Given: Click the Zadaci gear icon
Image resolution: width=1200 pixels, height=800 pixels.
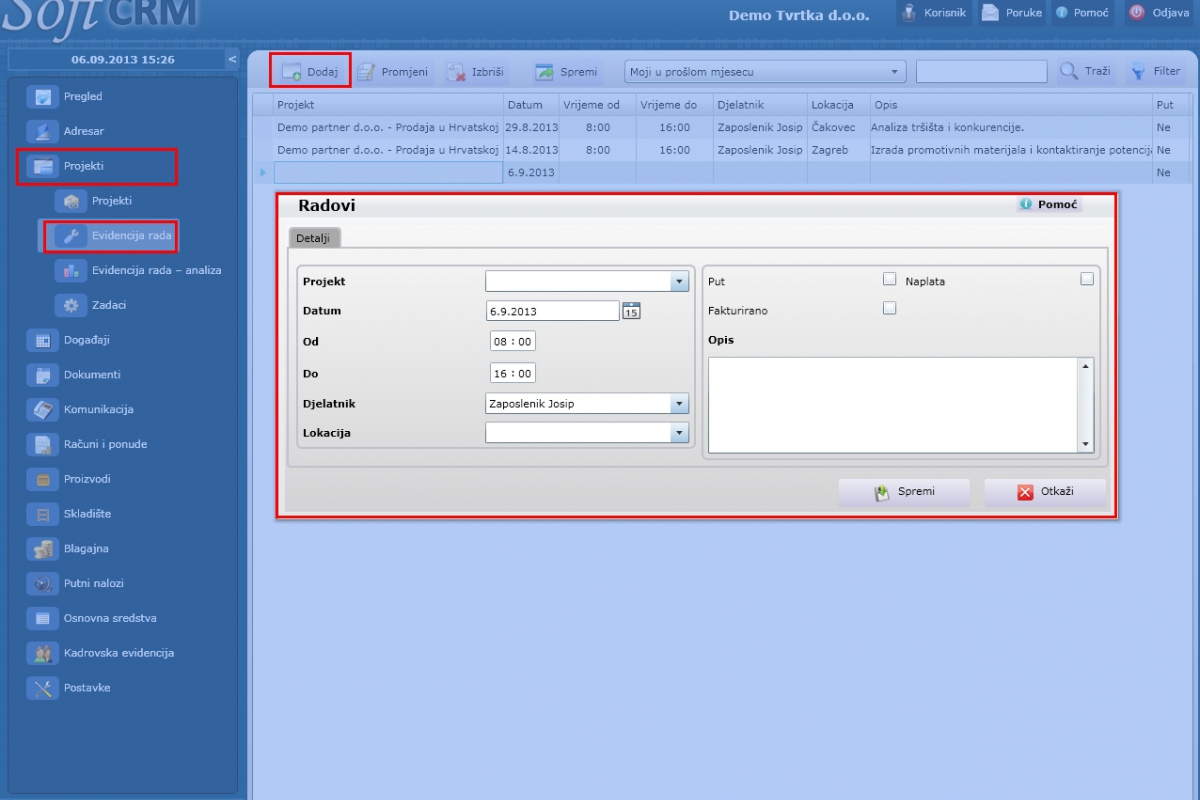Looking at the screenshot, I should point(71,305).
